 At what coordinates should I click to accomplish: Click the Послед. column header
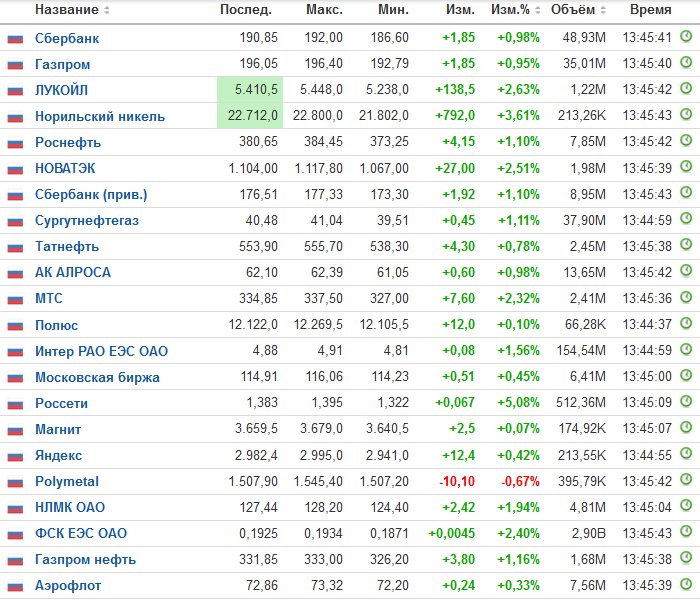(246, 10)
